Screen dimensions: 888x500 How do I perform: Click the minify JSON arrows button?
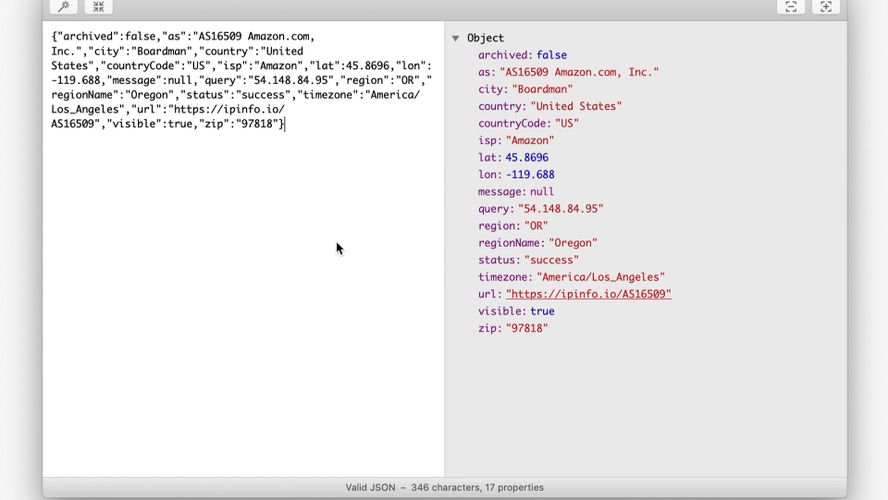[99, 6]
